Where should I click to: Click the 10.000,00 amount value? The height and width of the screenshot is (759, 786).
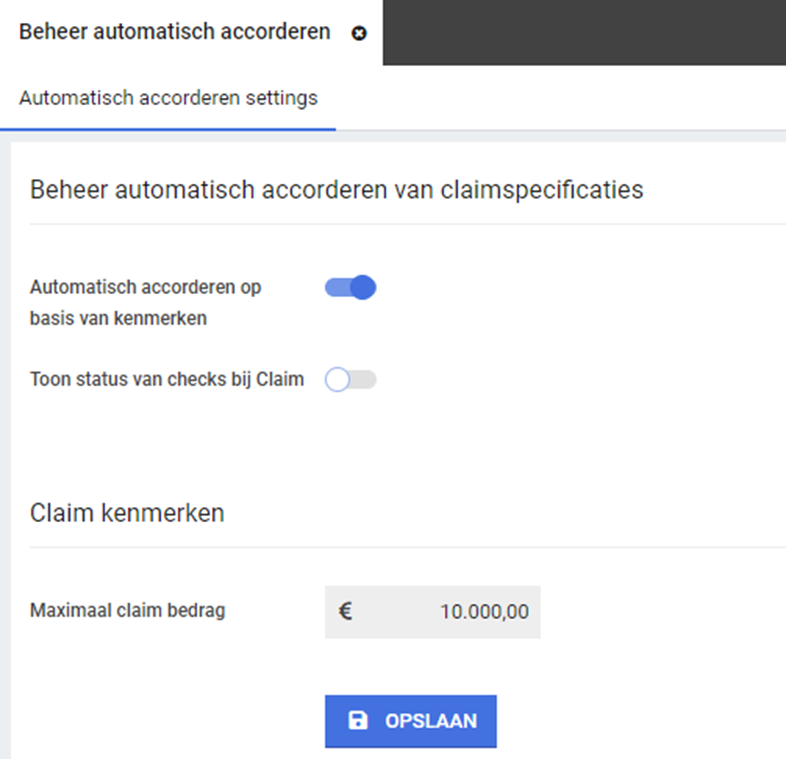pos(484,611)
